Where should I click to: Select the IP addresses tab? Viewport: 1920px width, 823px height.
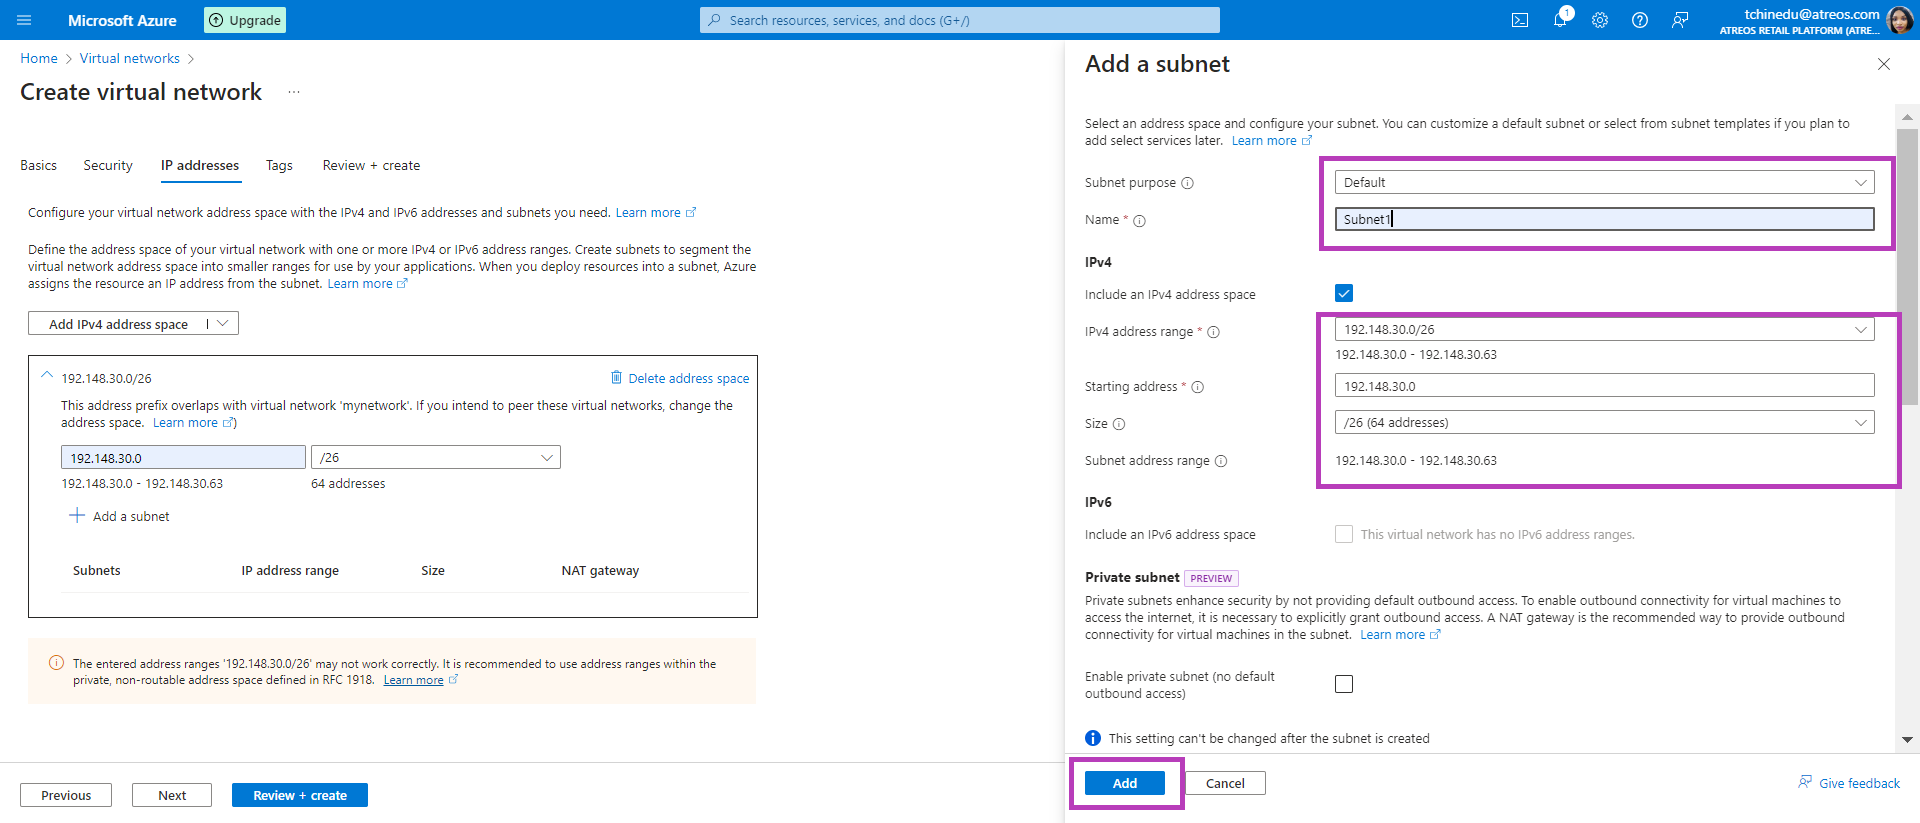click(x=200, y=165)
